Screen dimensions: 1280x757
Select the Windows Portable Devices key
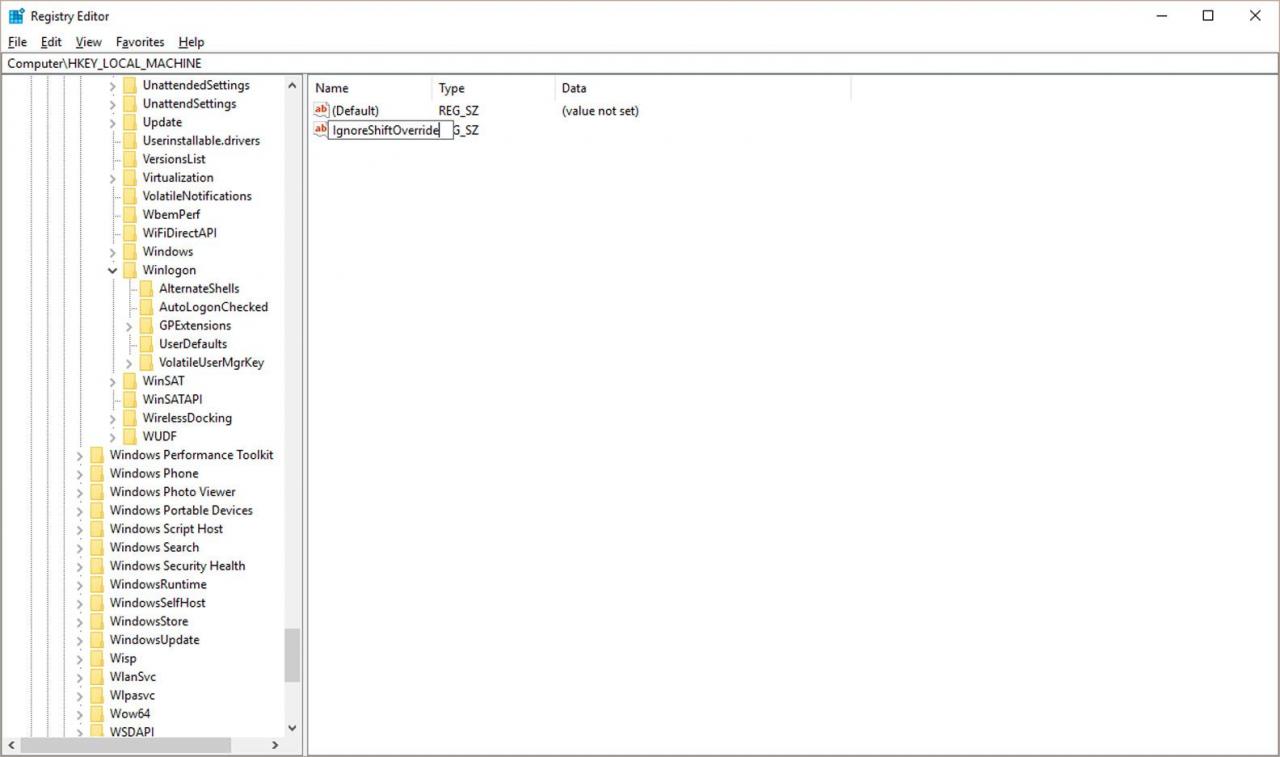(x=181, y=510)
